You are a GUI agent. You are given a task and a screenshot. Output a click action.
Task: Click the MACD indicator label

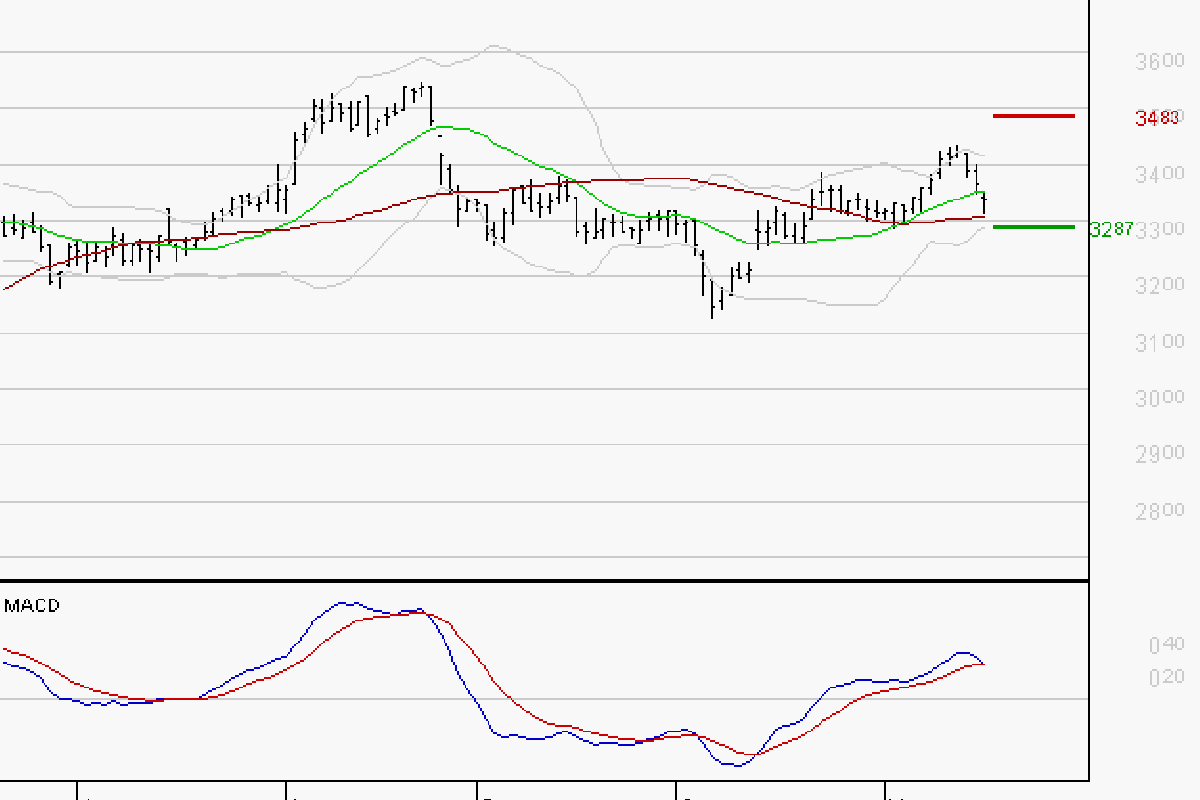pyautogui.click(x=32, y=605)
